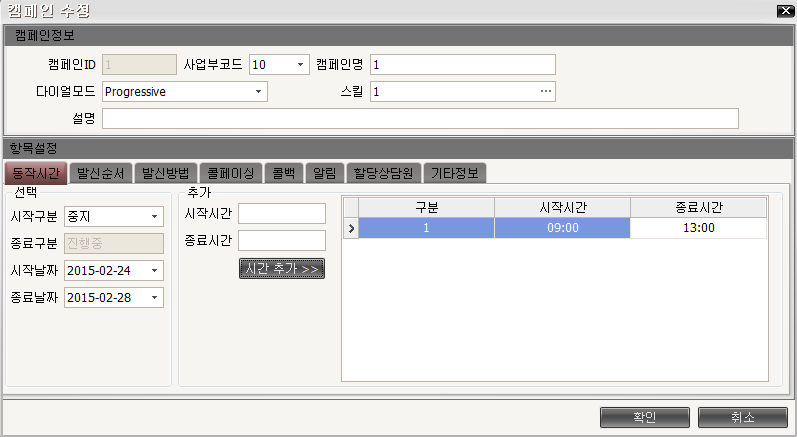This screenshot has height=437, width=797.
Task: Click the ellipsis button in 스킬 field
Action: tap(546, 91)
